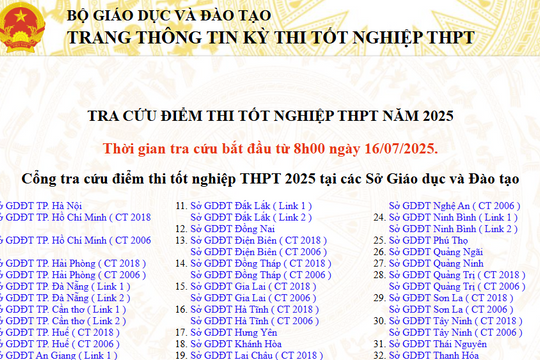Open Sở GDĐT Đồng Tháp CT 2018 link
This screenshot has height=360, width=540.
(261, 264)
